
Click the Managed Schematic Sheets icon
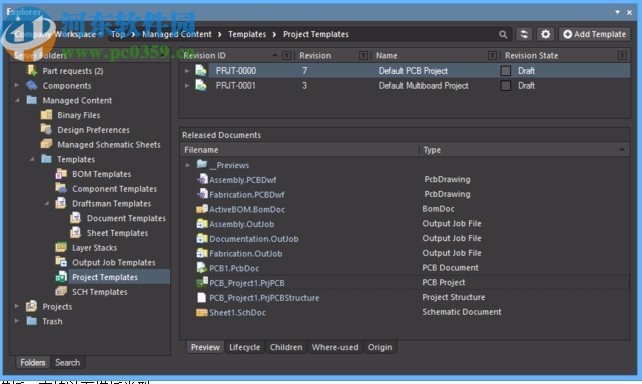[46, 144]
